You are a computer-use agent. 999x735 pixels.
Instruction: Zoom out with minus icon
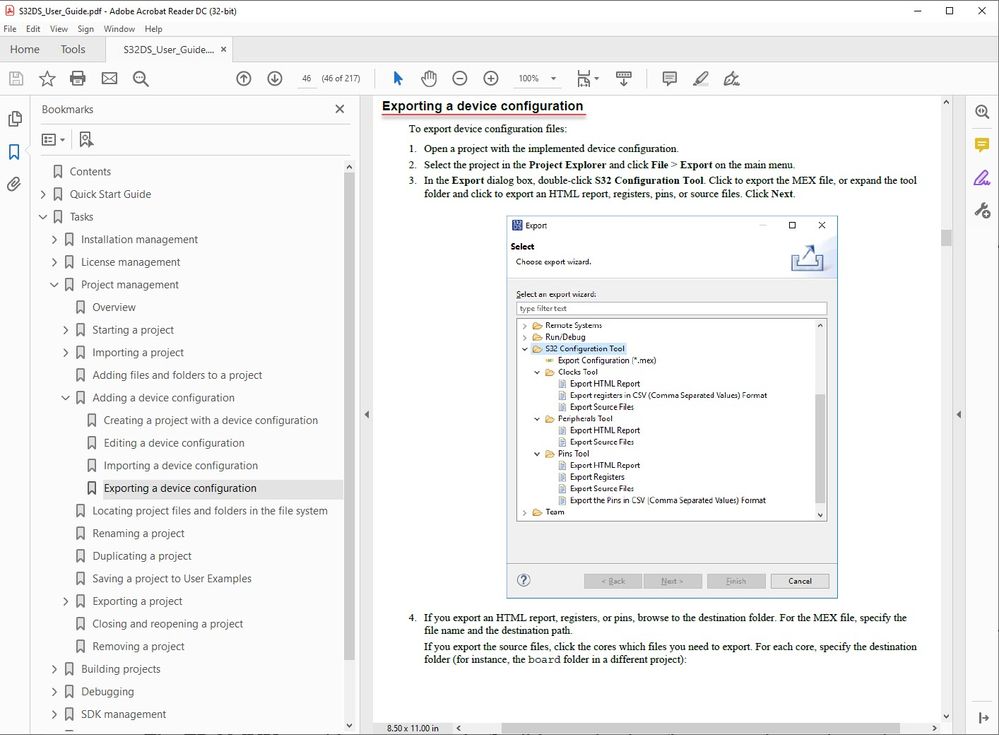click(x=459, y=78)
